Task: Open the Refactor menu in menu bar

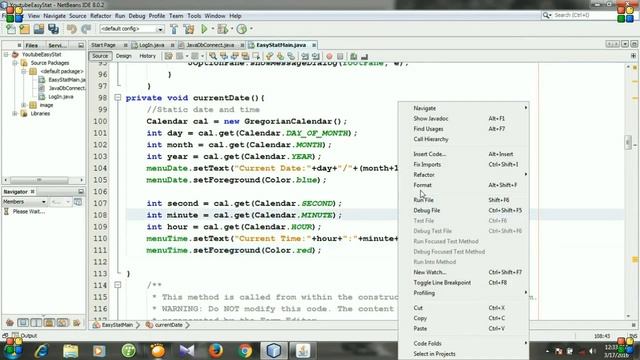Action: point(100,16)
